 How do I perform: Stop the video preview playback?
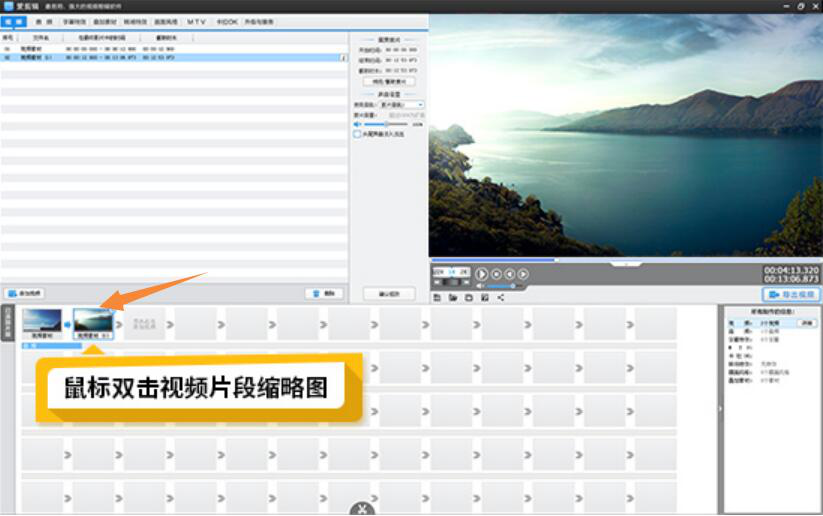point(496,274)
